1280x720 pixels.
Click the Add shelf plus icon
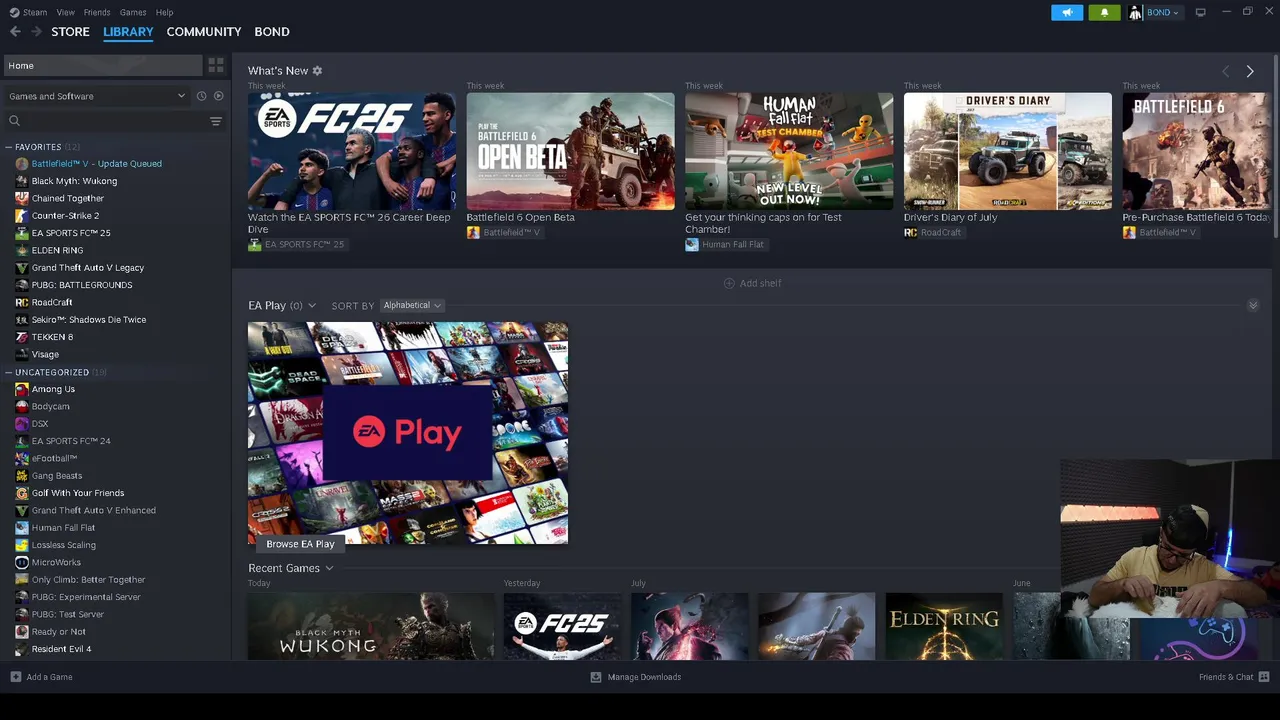[729, 283]
